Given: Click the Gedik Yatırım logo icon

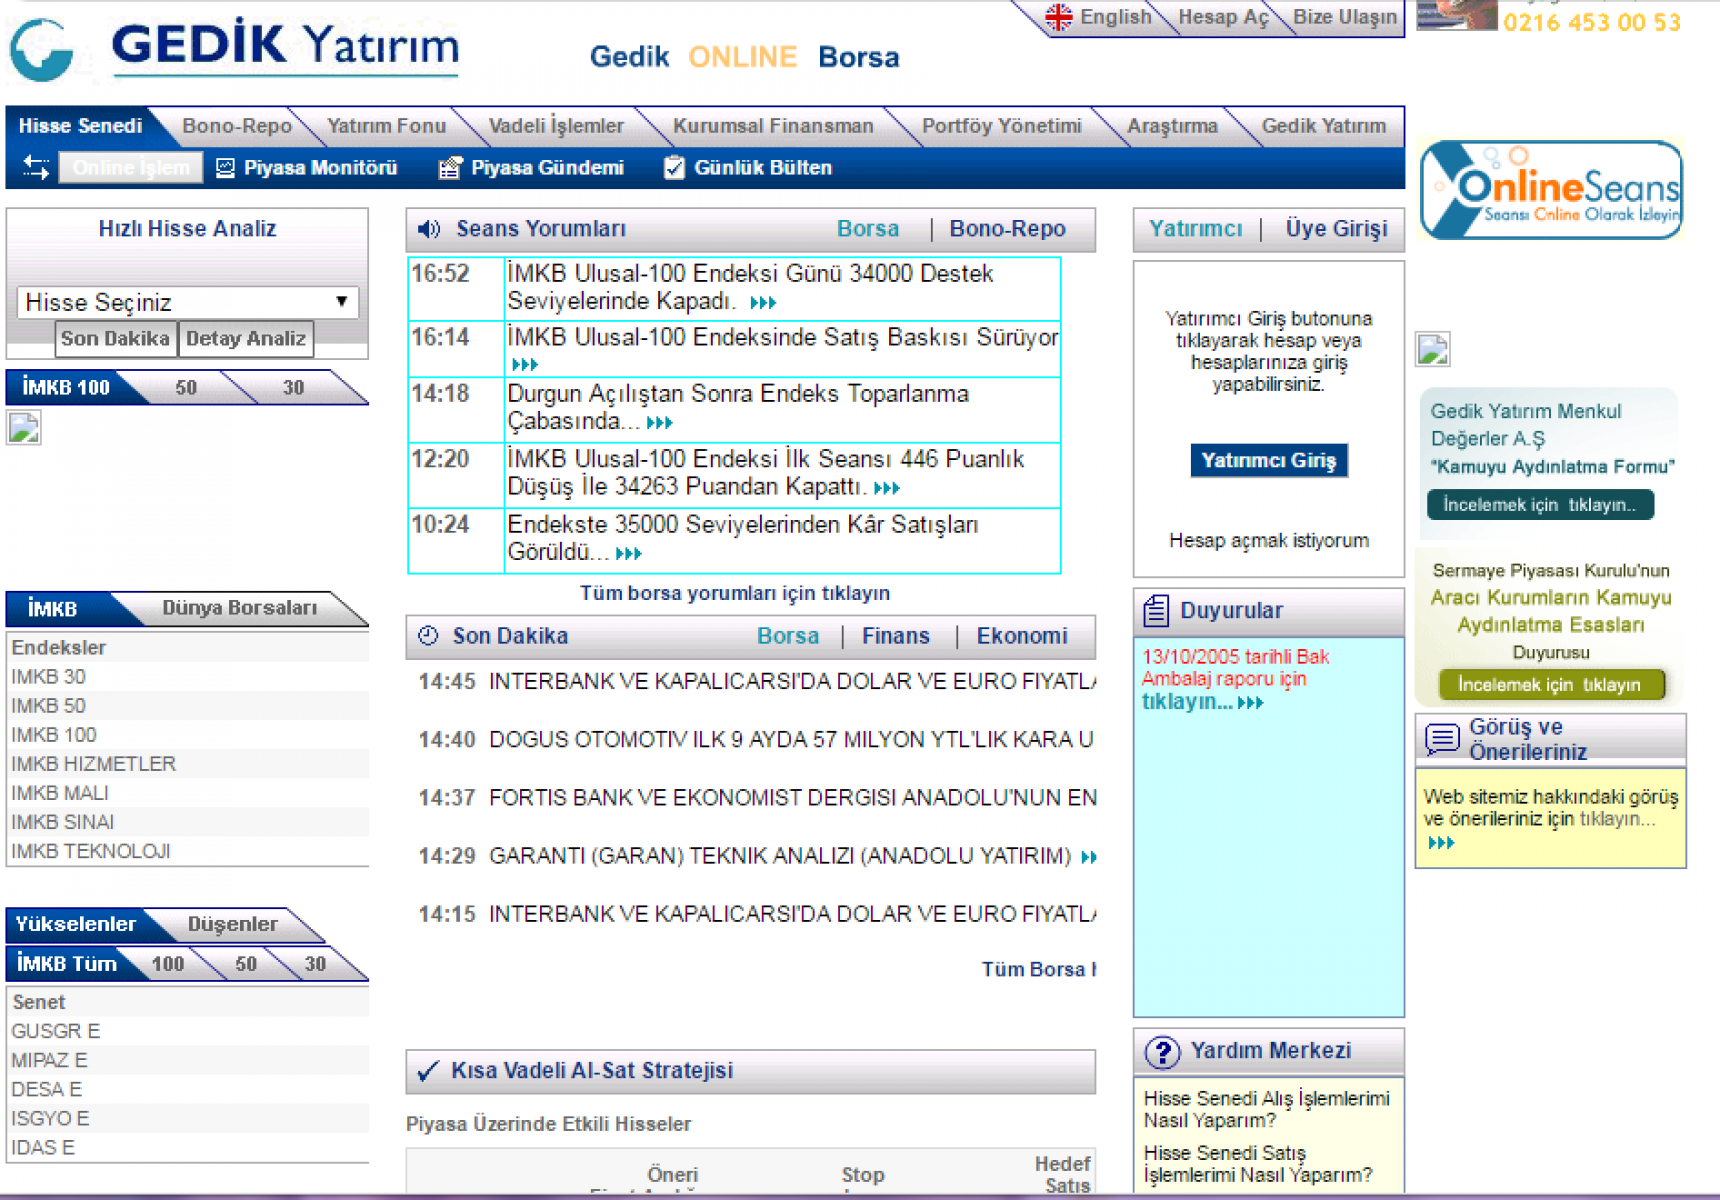Looking at the screenshot, I should click(x=42, y=48).
